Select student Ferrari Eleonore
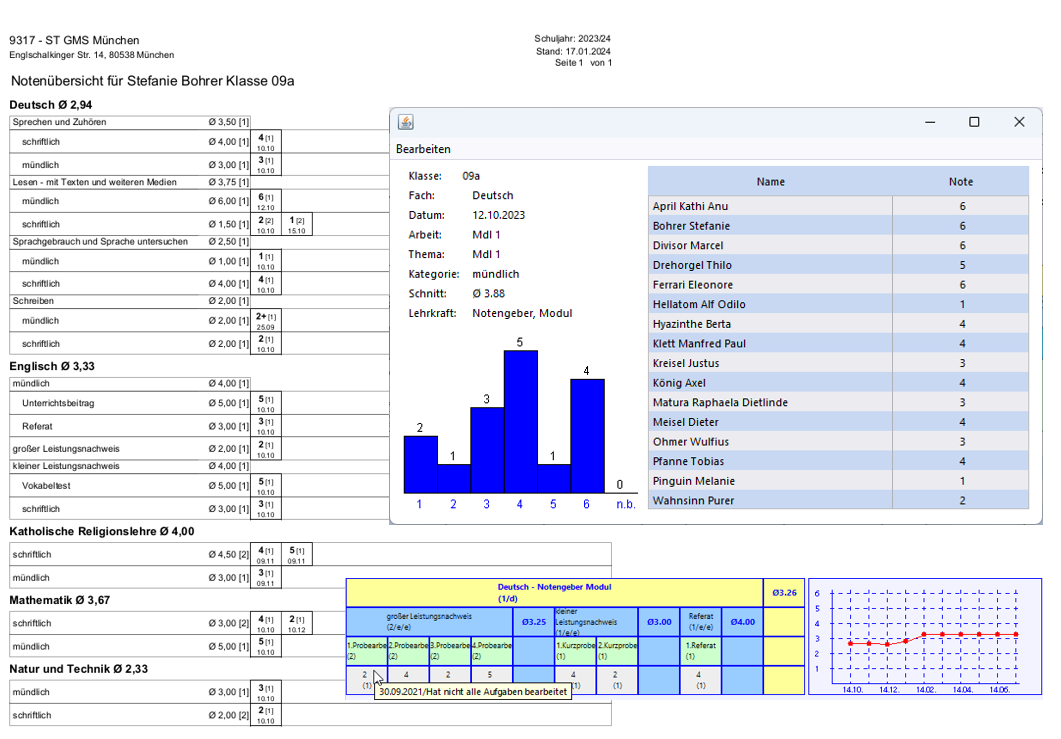 [x=838, y=285]
